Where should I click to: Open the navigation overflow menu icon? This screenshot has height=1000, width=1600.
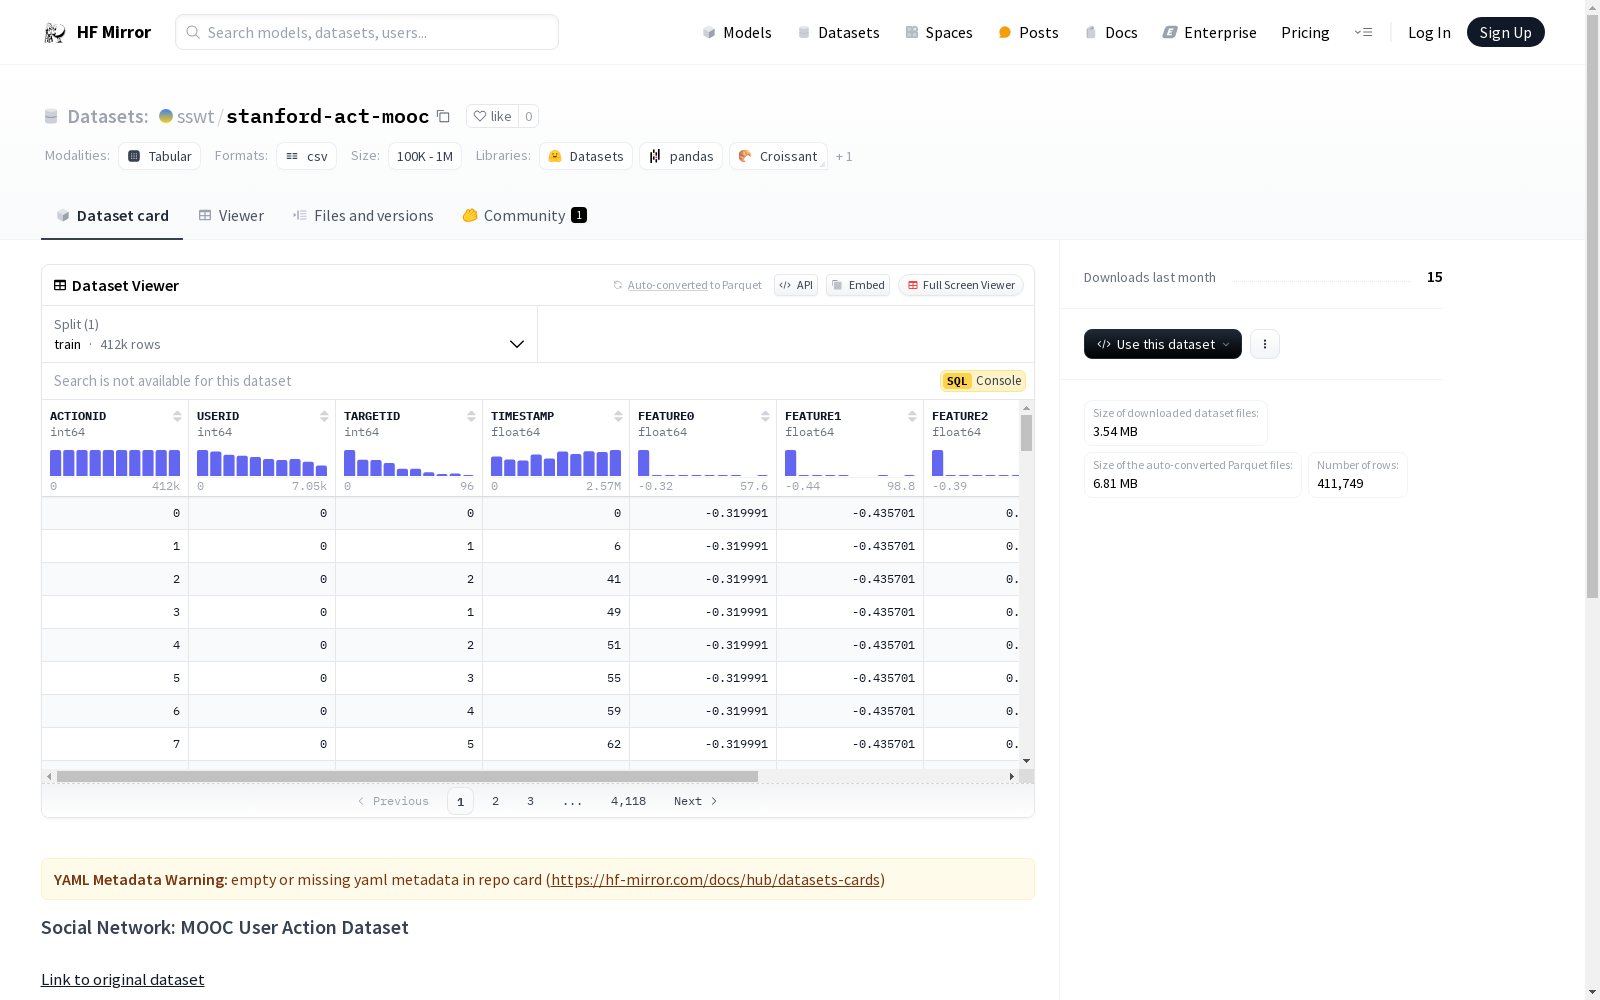coord(1363,32)
